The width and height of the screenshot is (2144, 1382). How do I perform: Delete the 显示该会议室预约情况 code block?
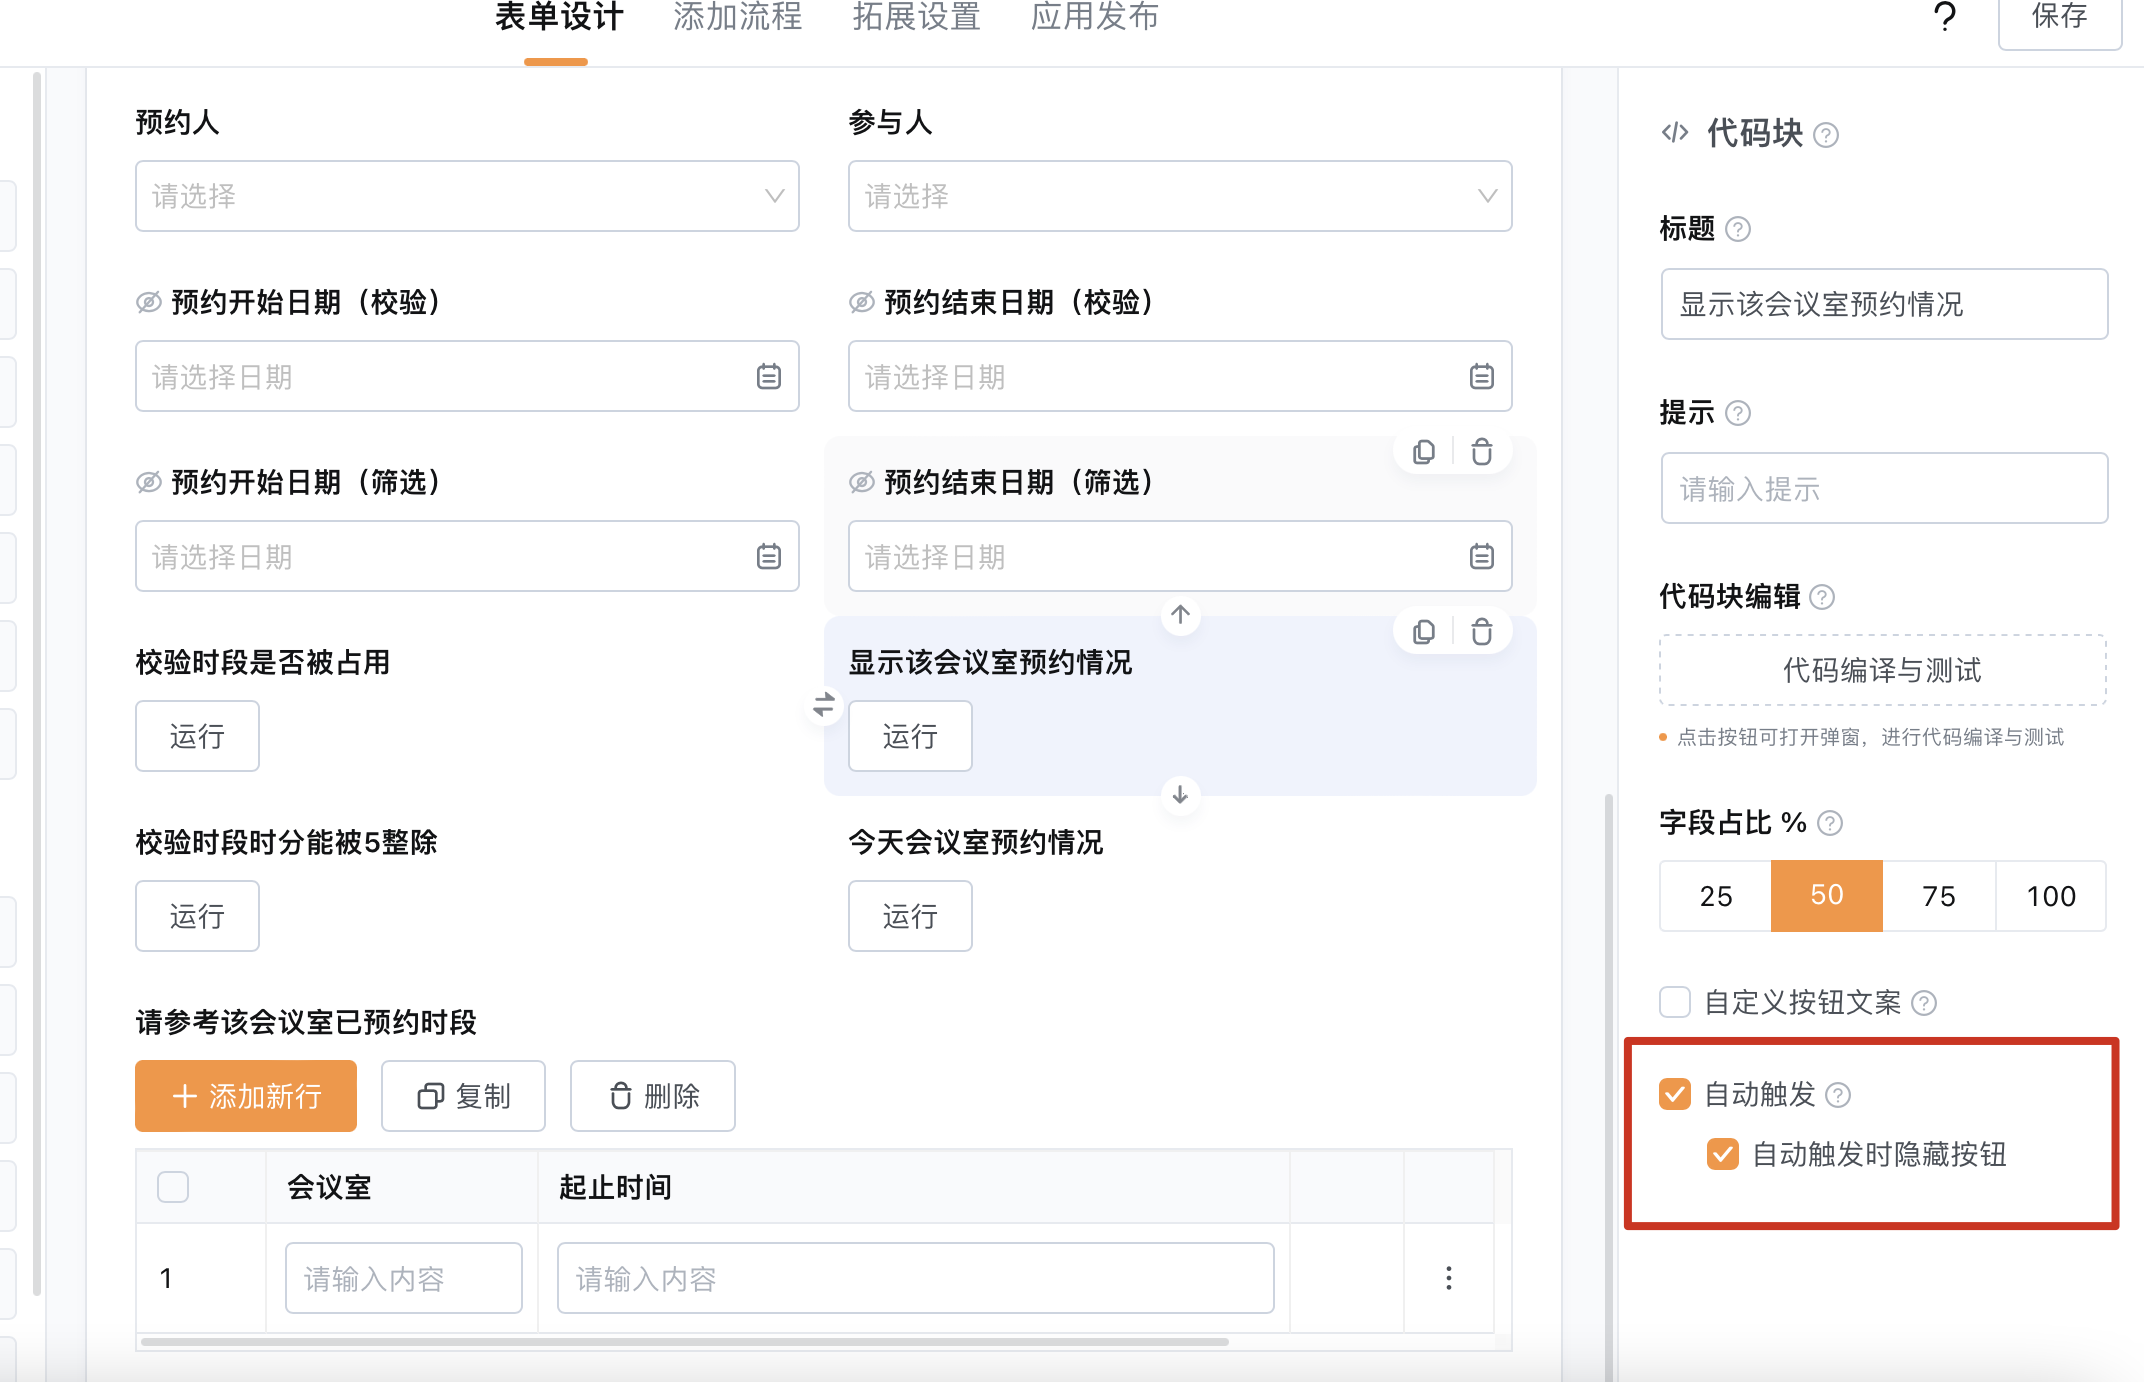point(1482,632)
